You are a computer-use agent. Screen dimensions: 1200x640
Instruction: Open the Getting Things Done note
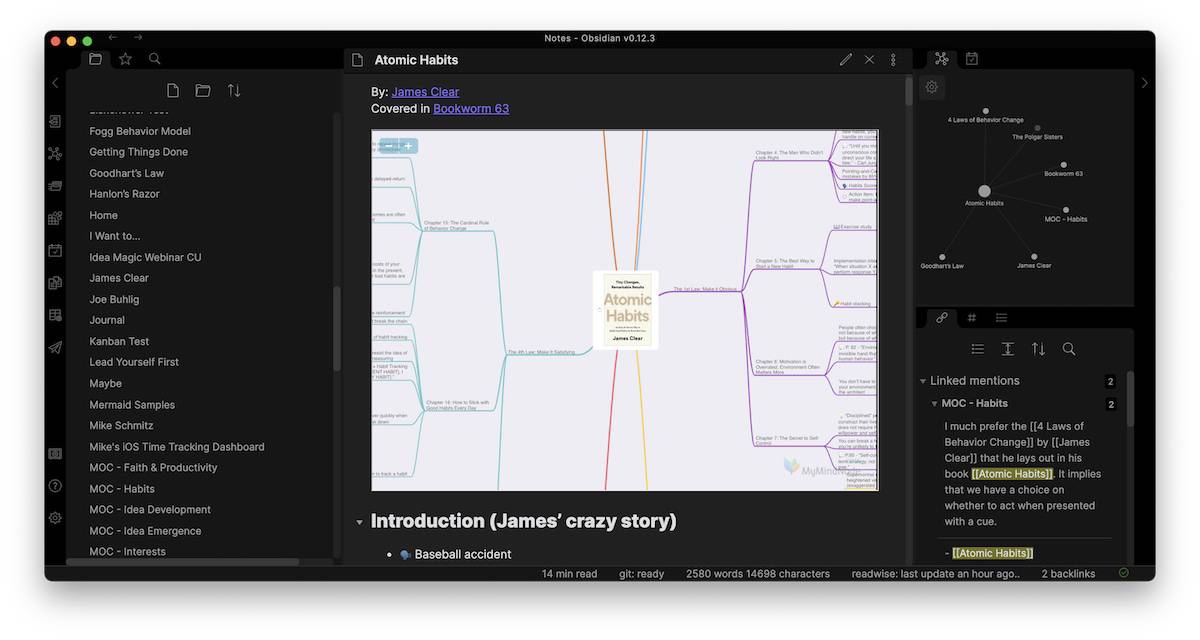click(138, 152)
